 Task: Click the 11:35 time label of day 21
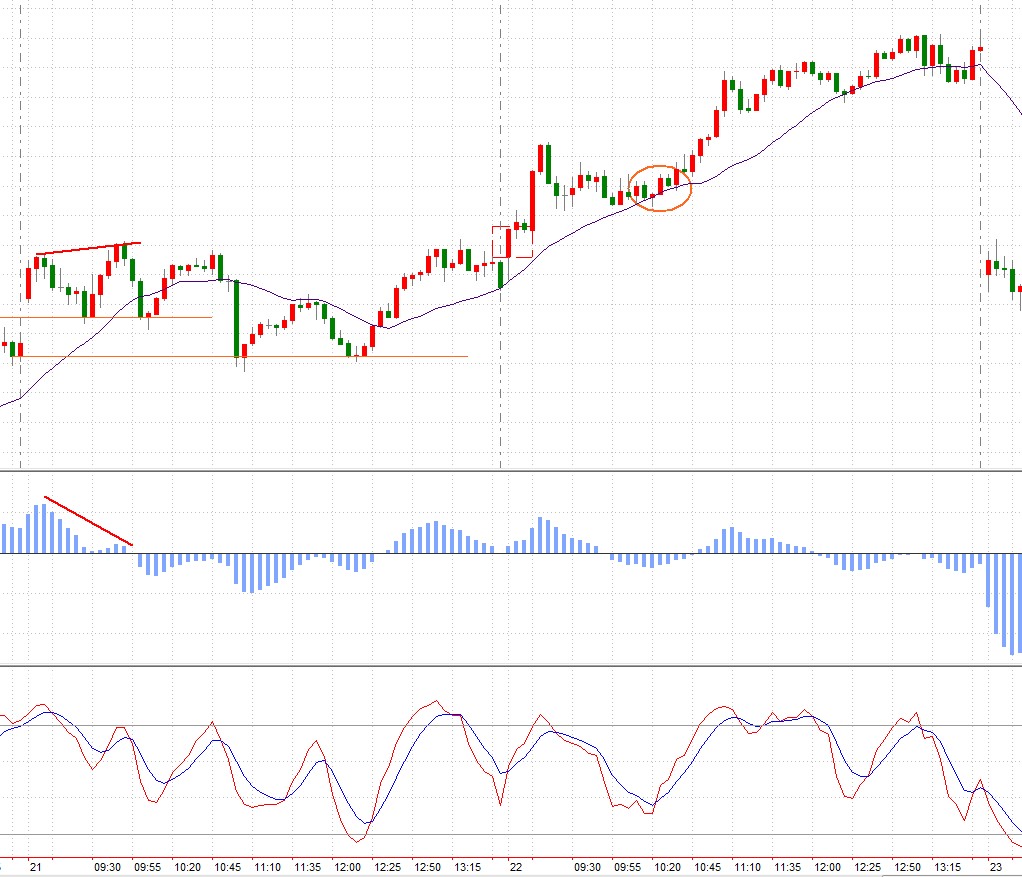point(308,867)
